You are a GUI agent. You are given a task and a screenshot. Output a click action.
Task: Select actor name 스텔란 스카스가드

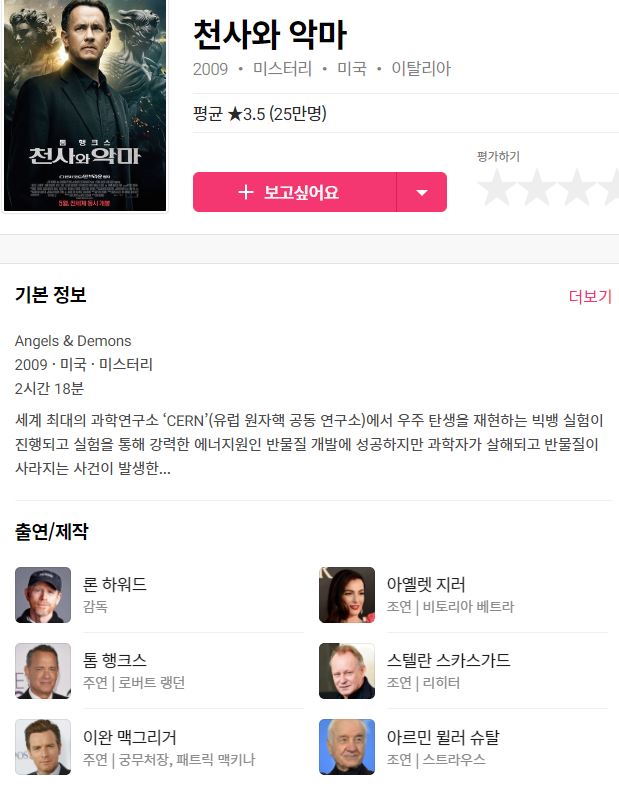tap(448, 660)
